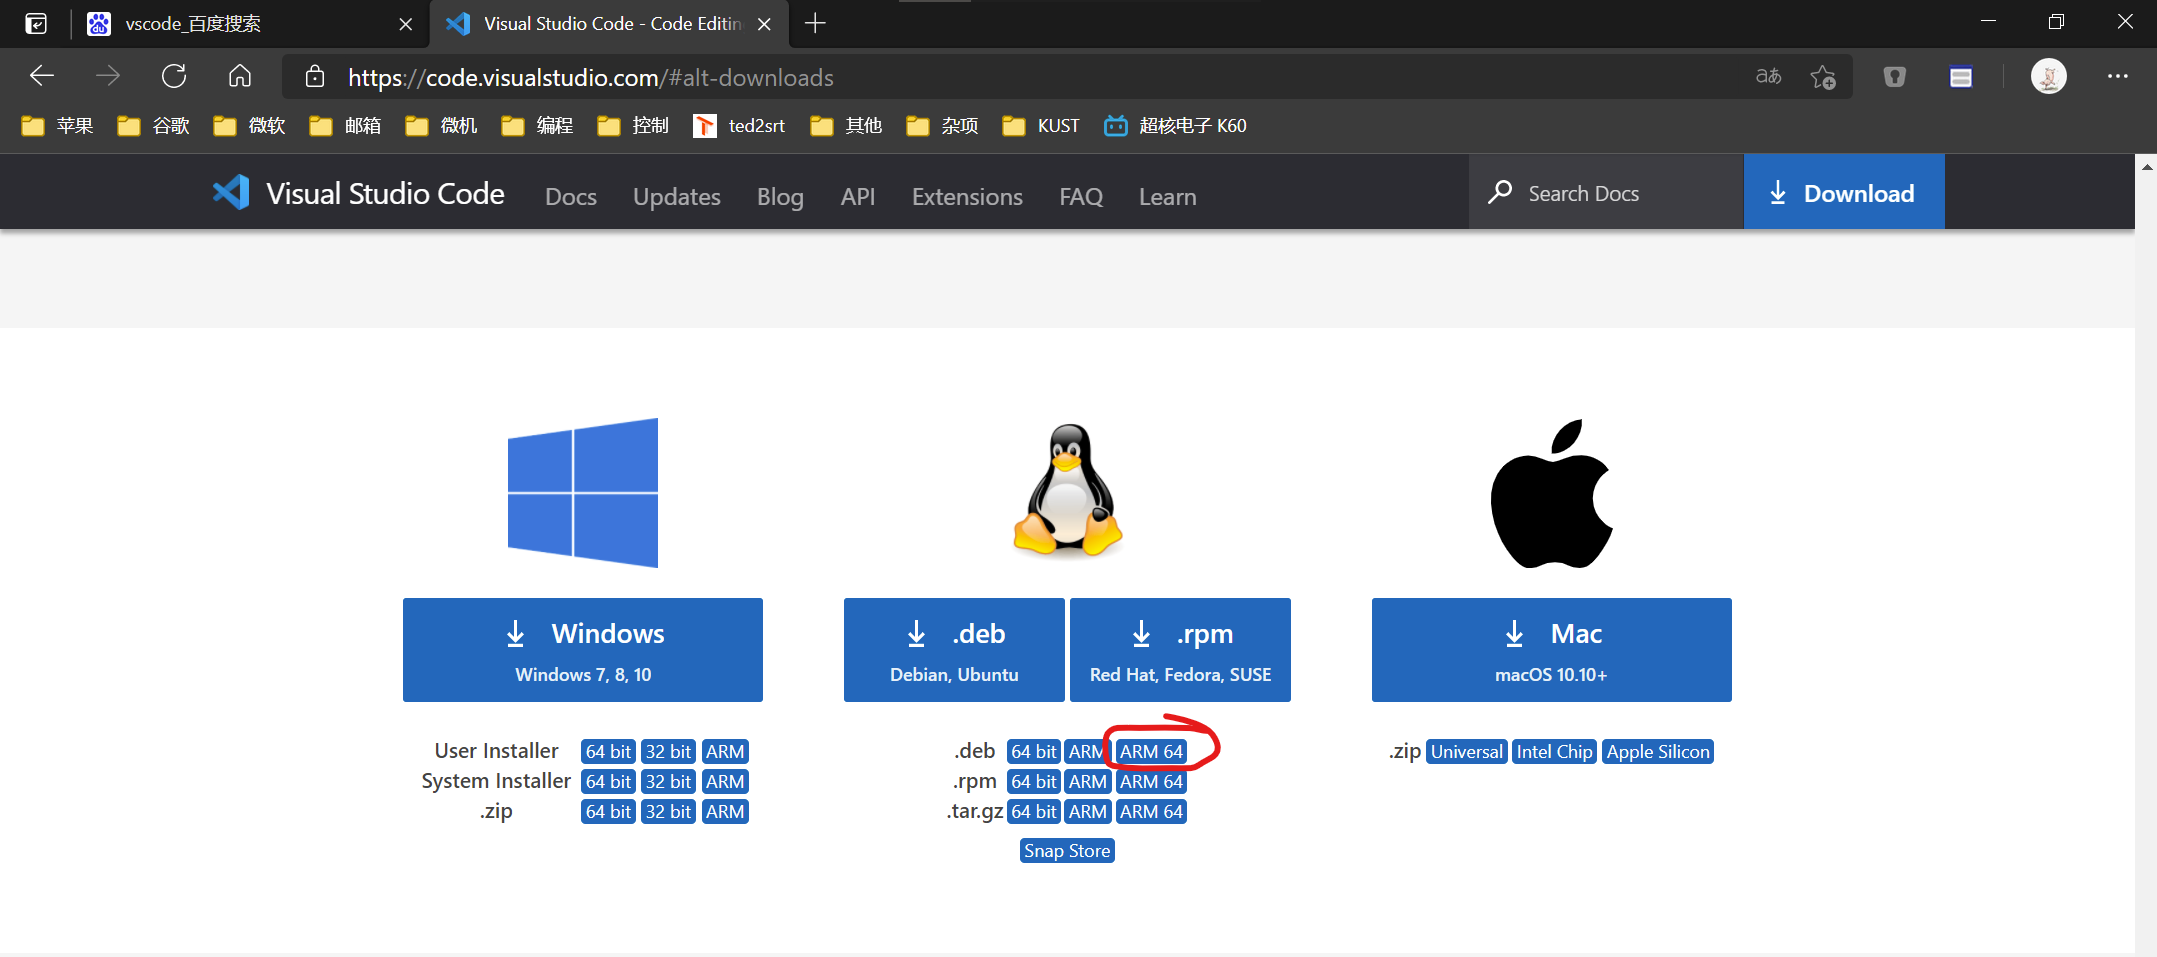Image resolution: width=2157 pixels, height=957 pixels.
Task: Choose Mac .zip Universal download
Action: tap(1466, 752)
